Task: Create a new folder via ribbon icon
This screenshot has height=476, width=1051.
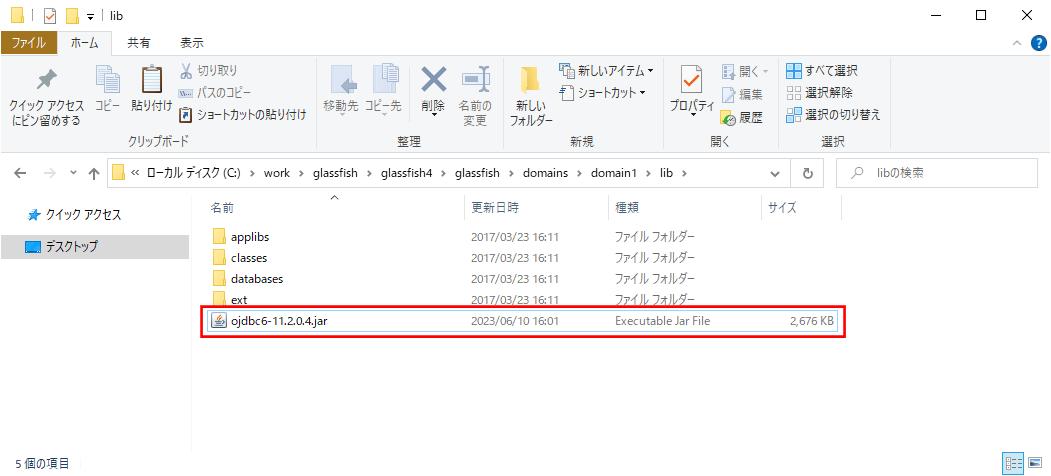Action: (x=531, y=81)
